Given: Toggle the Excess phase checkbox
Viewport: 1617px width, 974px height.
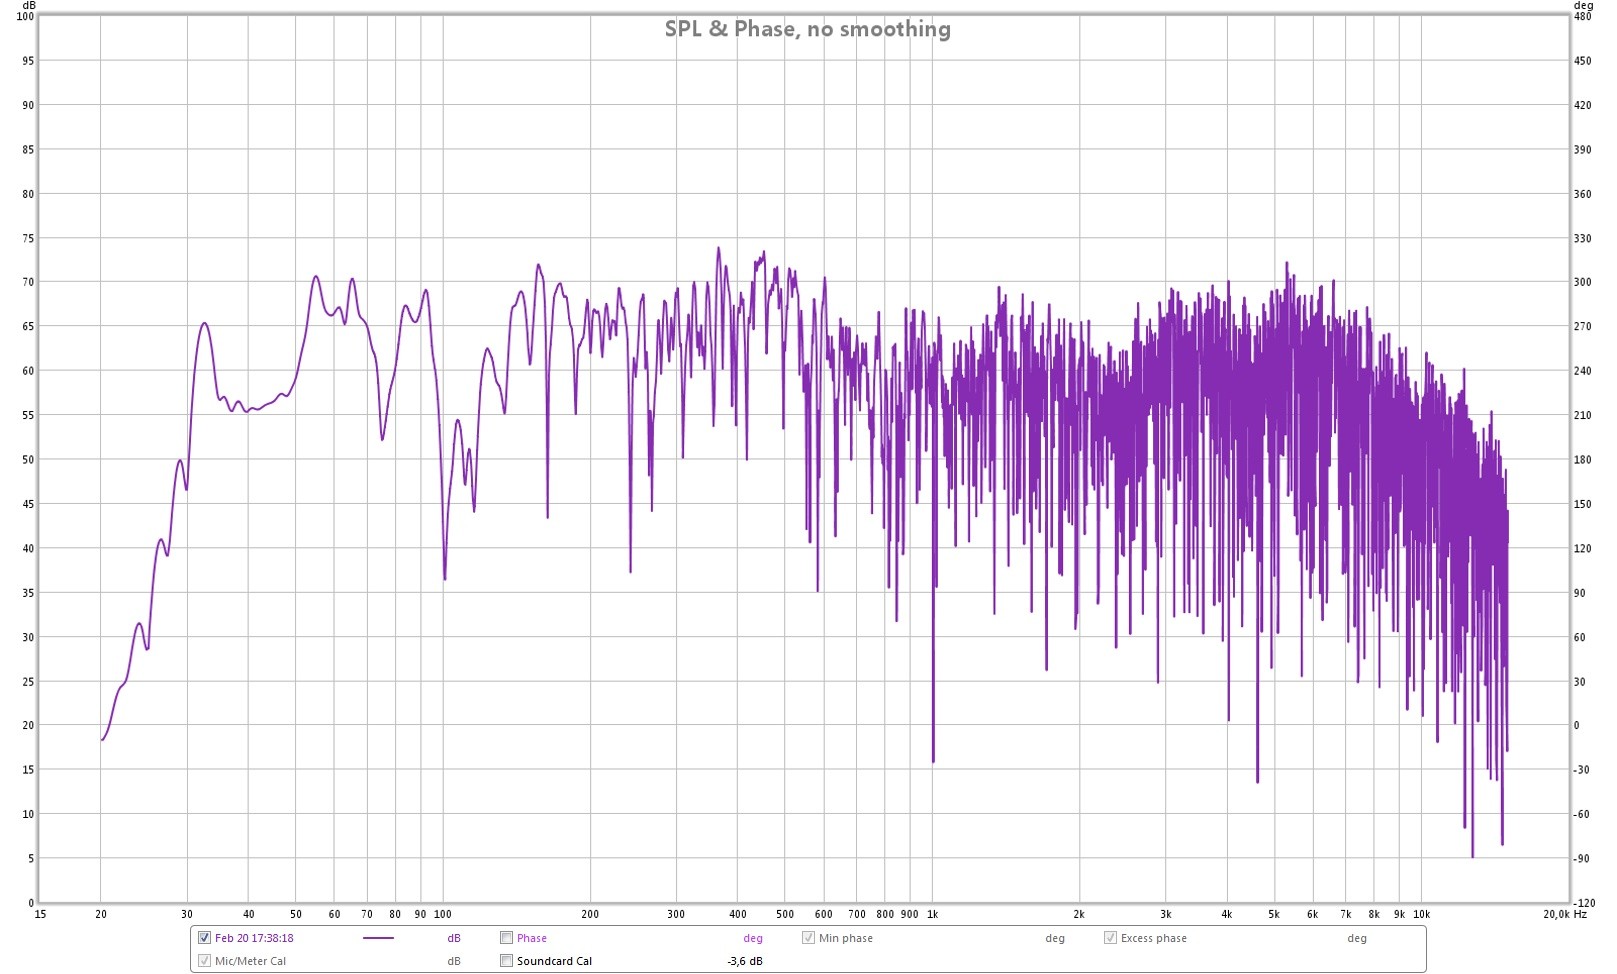Looking at the screenshot, I should click(1110, 938).
